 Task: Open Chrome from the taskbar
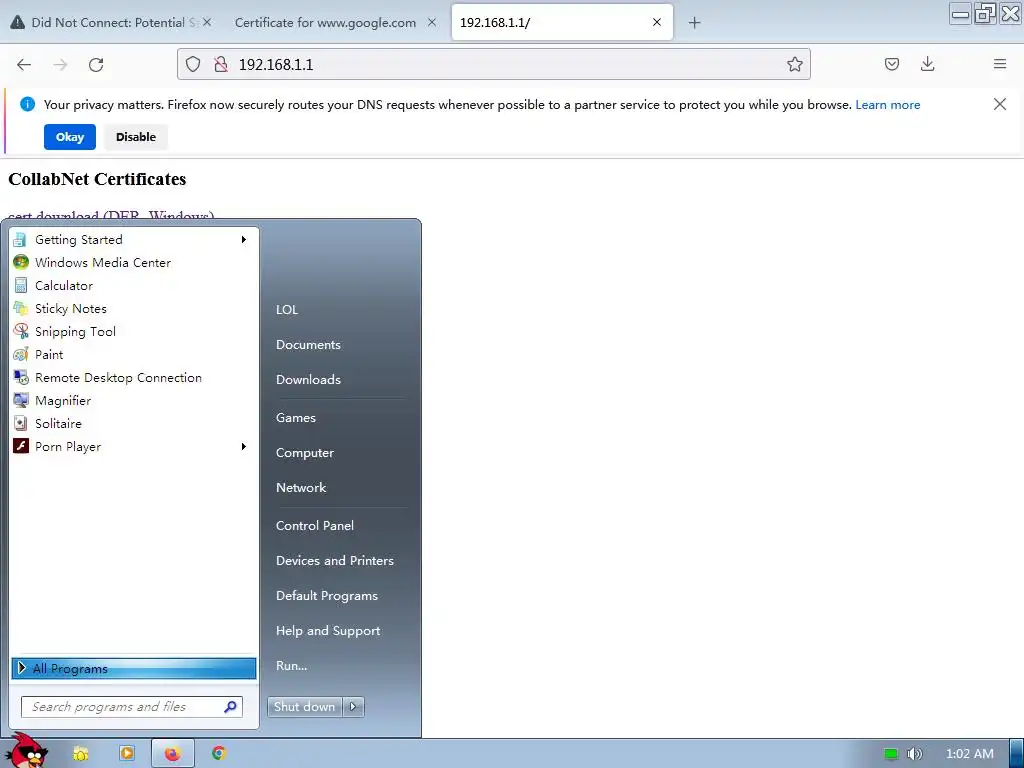click(x=219, y=753)
